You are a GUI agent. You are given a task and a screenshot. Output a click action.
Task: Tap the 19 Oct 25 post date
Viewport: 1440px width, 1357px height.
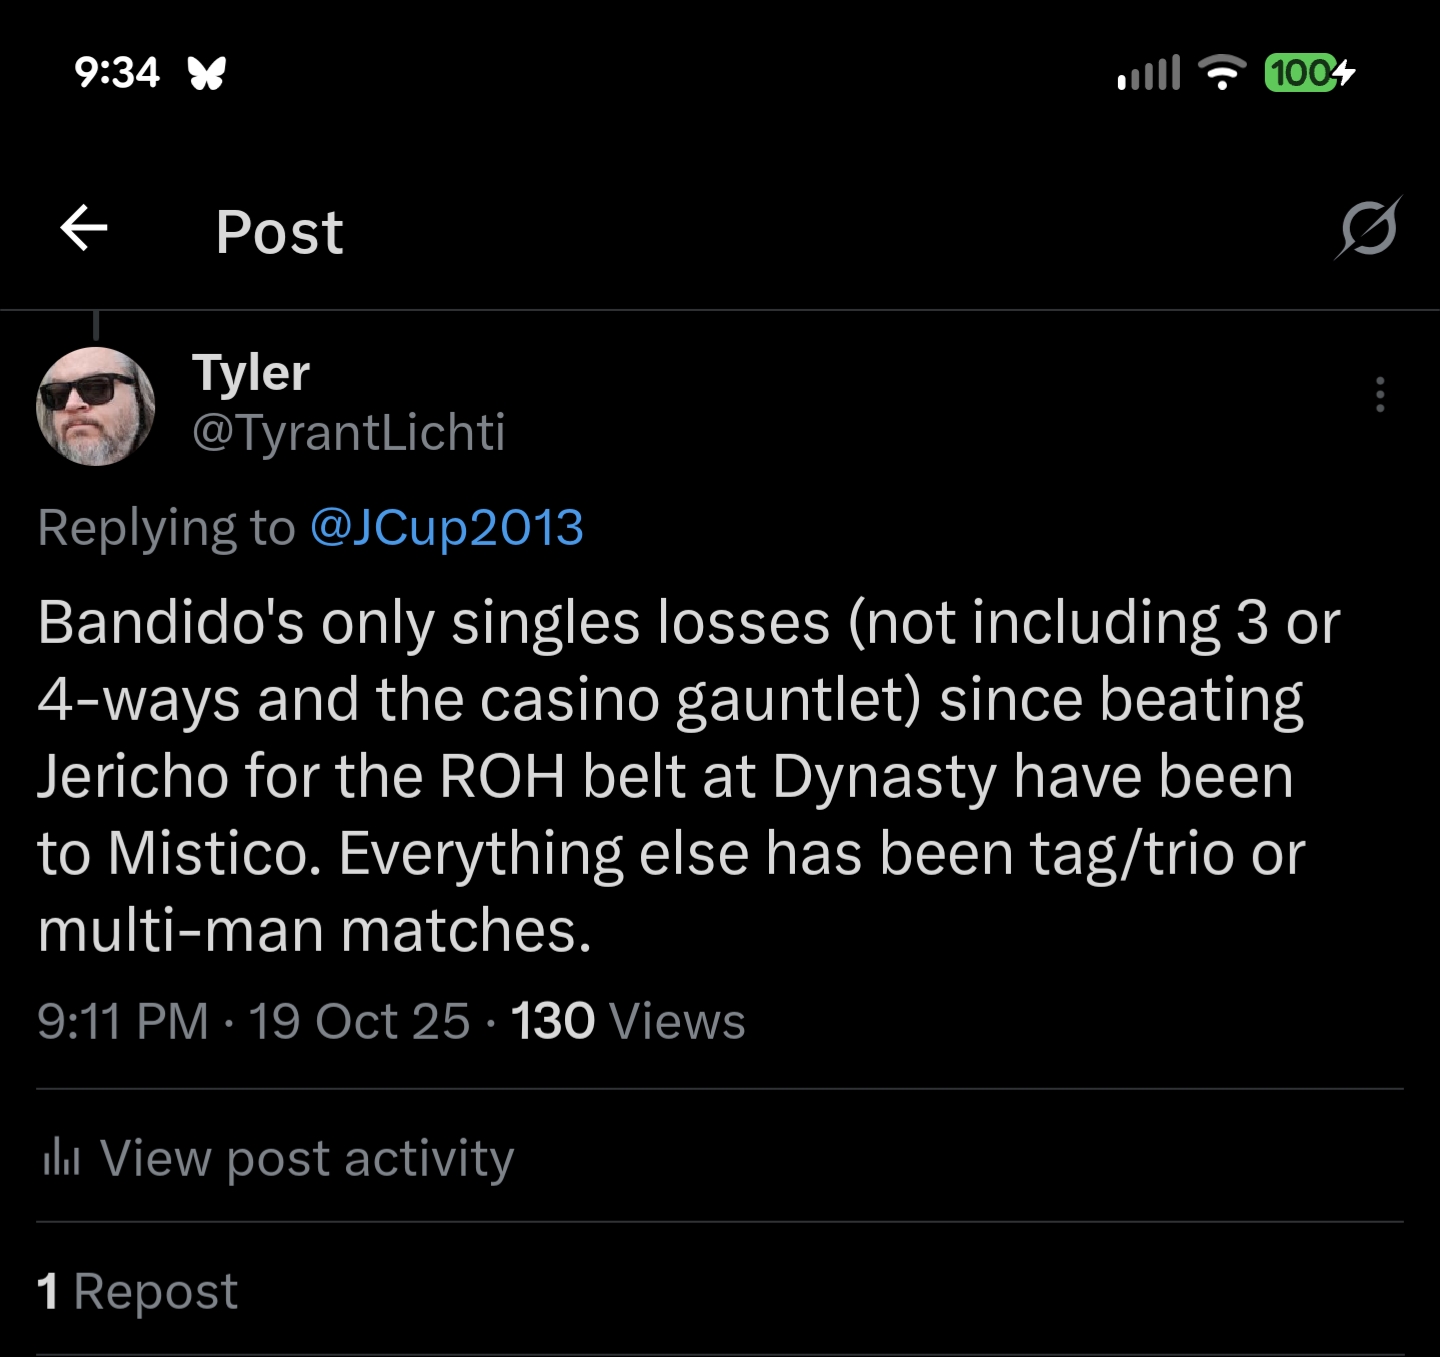point(359,1021)
